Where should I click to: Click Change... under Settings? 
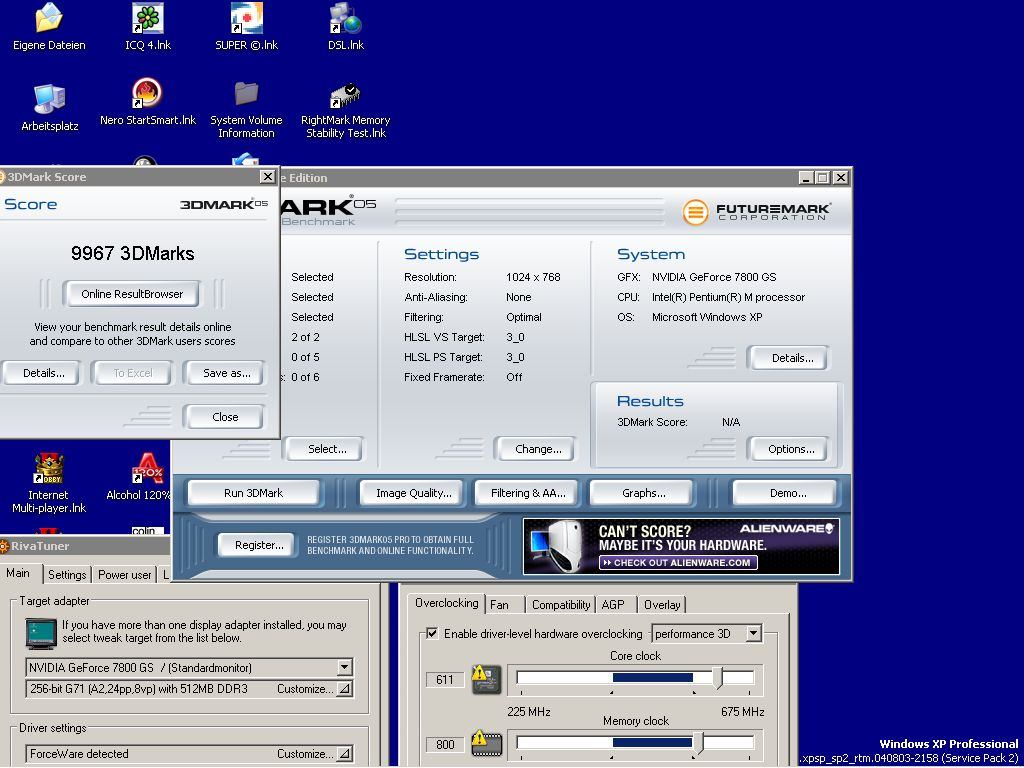(x=537, y=449)
